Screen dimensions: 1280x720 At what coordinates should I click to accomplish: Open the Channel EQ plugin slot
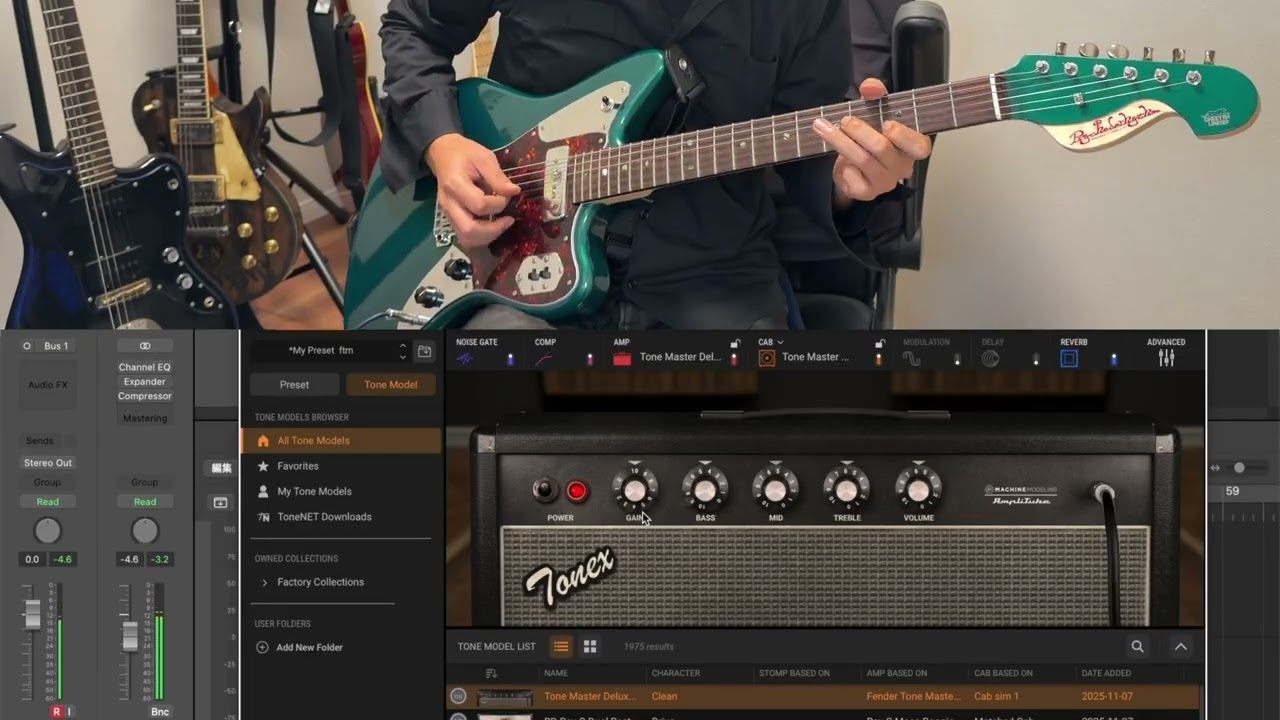[145, 367]
